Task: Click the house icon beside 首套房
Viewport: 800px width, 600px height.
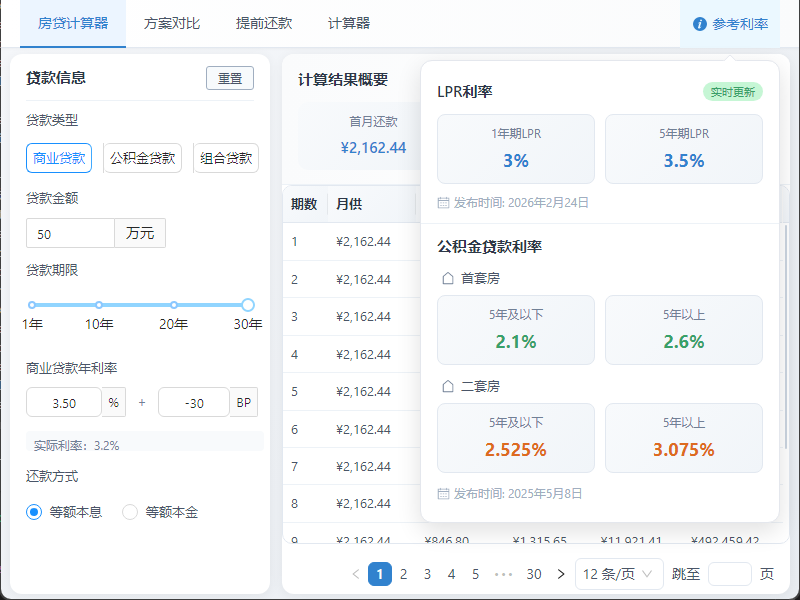Action: [447, 278]
